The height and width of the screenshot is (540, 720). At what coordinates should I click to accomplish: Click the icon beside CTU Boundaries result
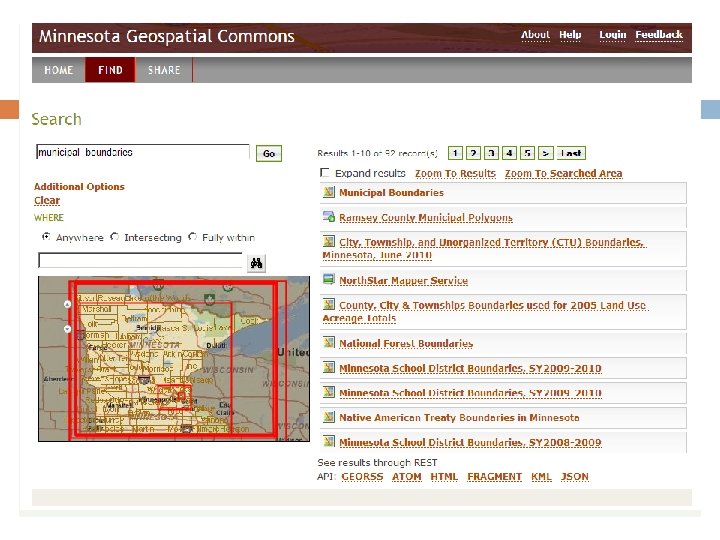pos(329,241)
